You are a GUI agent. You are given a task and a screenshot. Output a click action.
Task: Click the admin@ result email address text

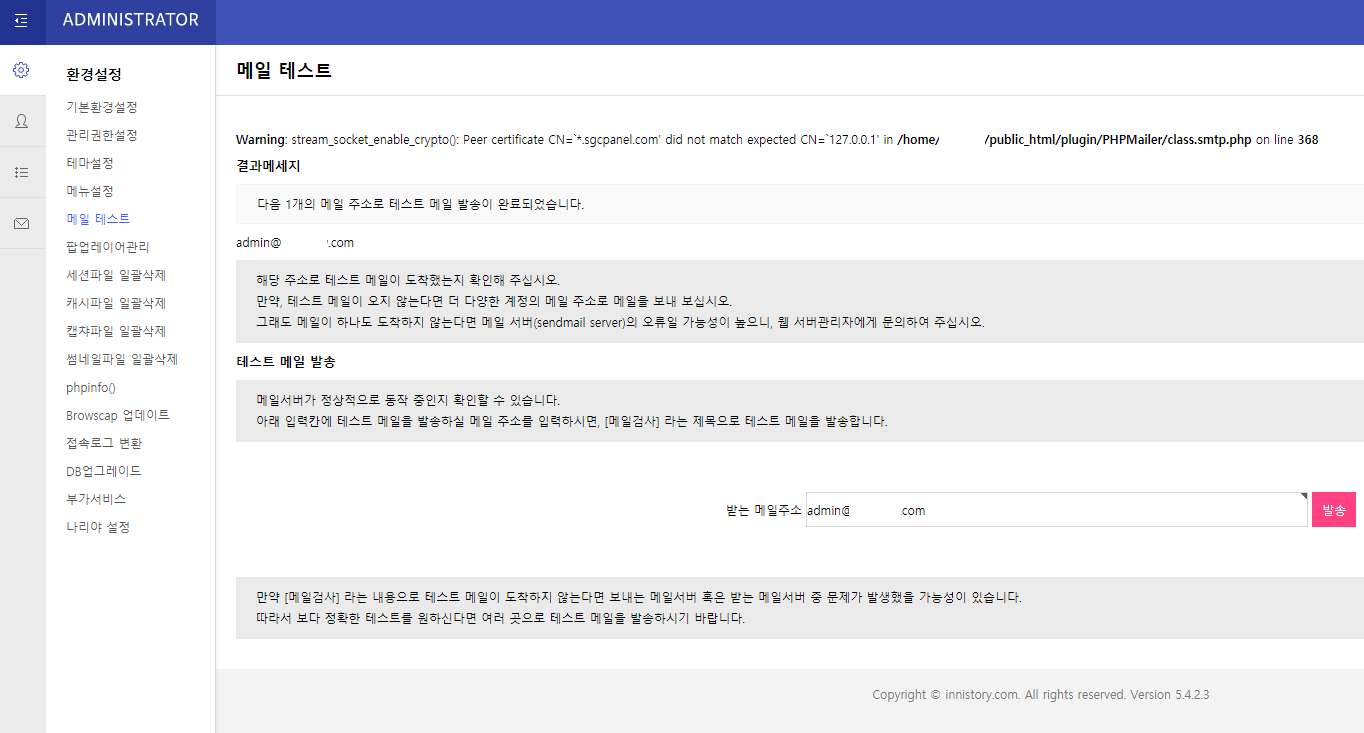295,243
